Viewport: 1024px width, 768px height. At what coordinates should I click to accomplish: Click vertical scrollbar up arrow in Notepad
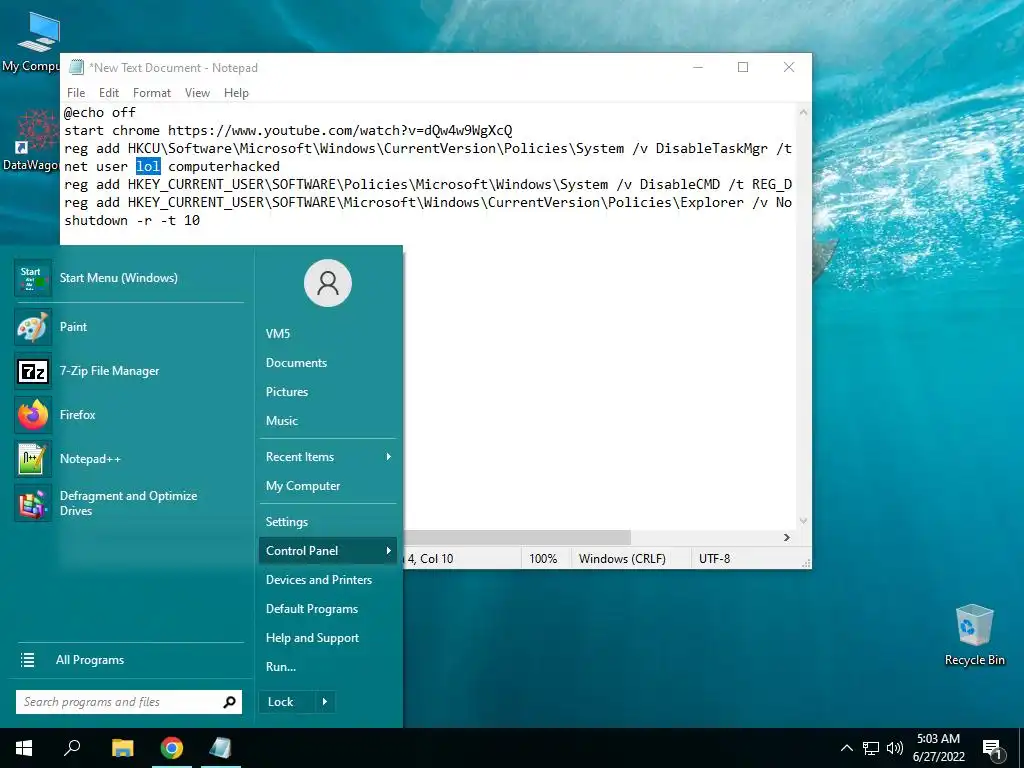[x=803, y=112]
